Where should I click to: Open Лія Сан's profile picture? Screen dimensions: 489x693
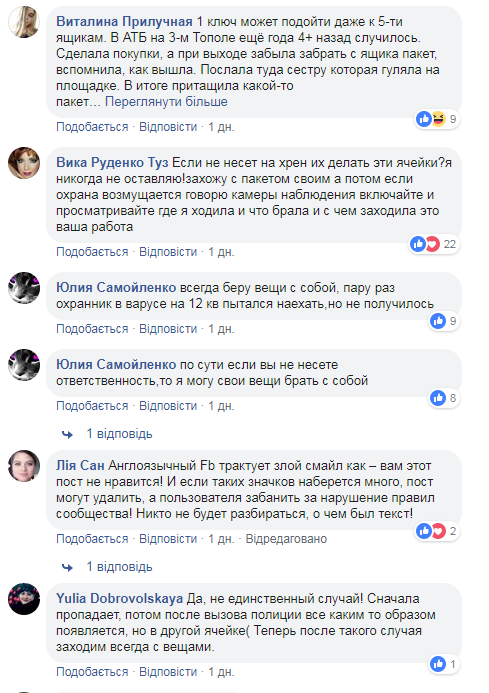pyautogui.click(x=24, y=466)
